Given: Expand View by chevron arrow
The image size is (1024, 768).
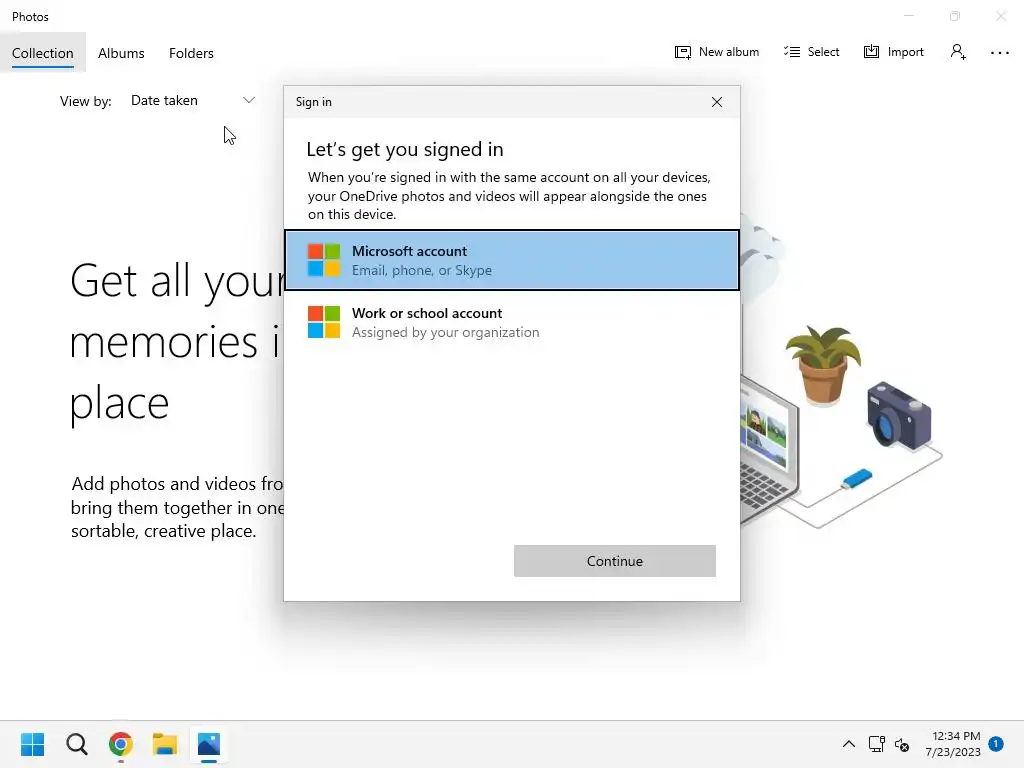Looking at the screenshot, I should tap(249, 100).
